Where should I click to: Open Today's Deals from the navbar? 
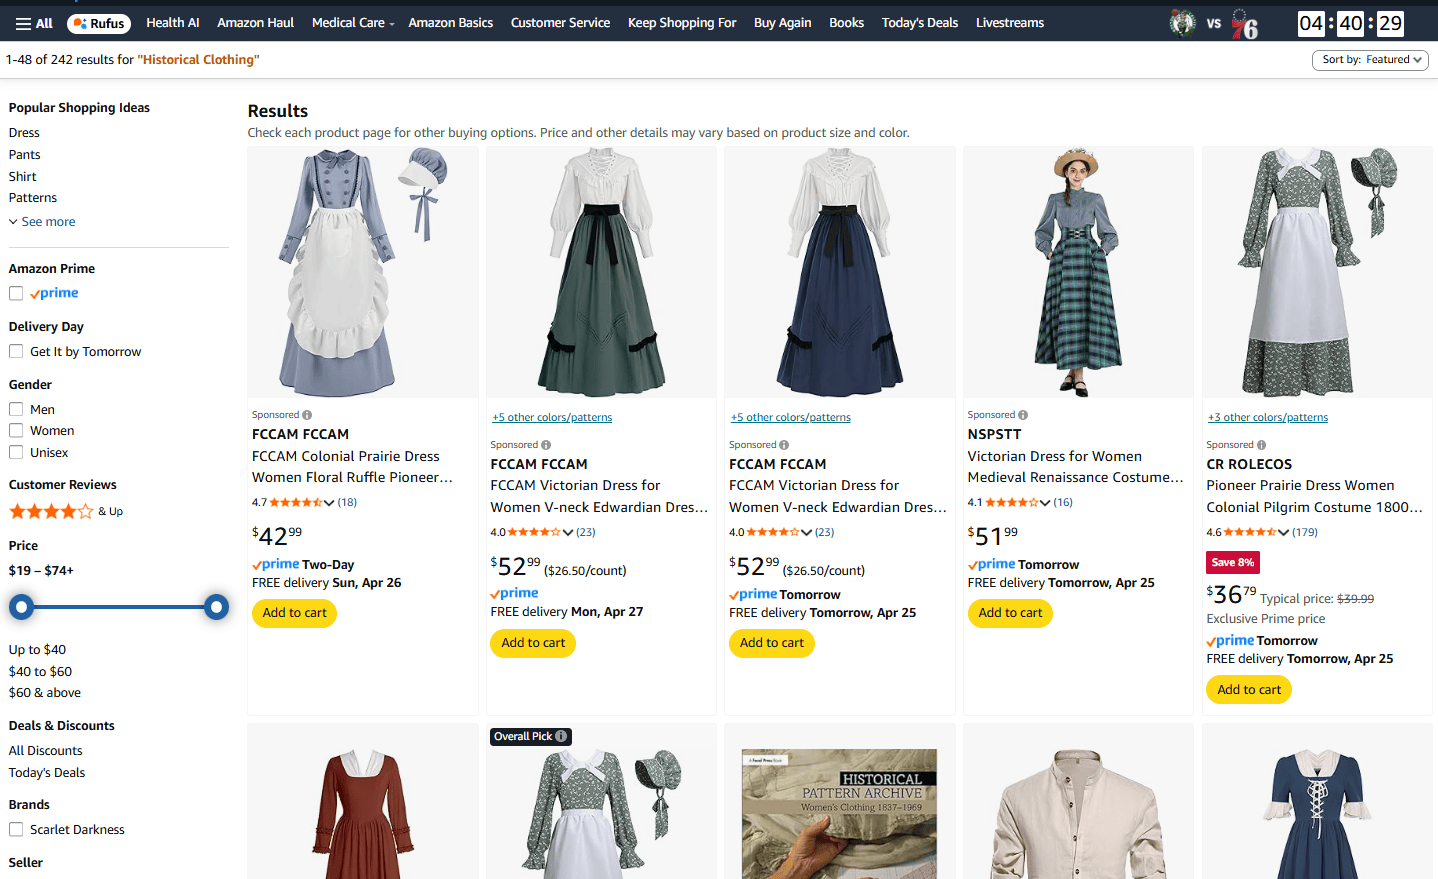(919, 22)
